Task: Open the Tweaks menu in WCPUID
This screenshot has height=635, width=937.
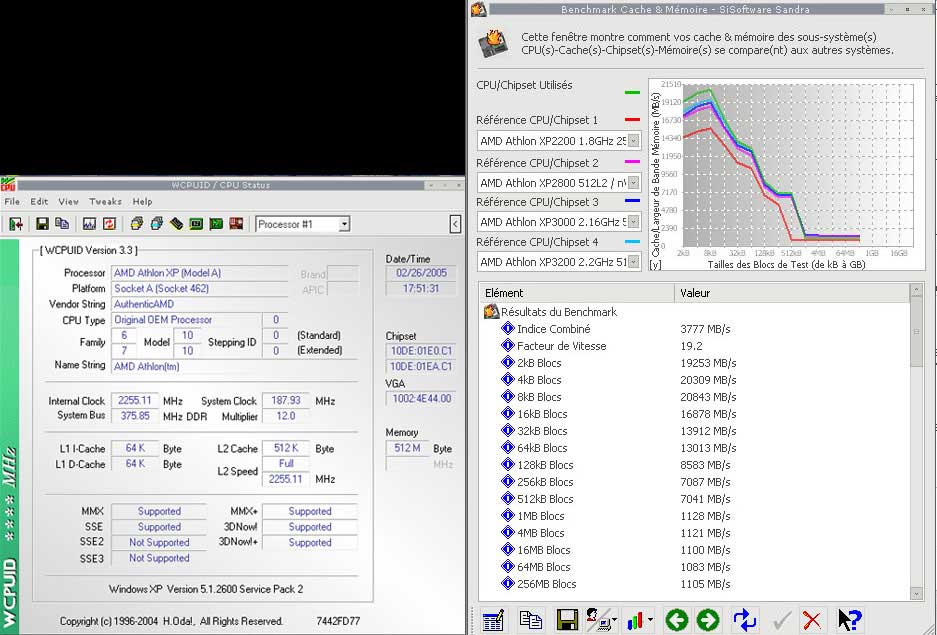Action: 105,201
